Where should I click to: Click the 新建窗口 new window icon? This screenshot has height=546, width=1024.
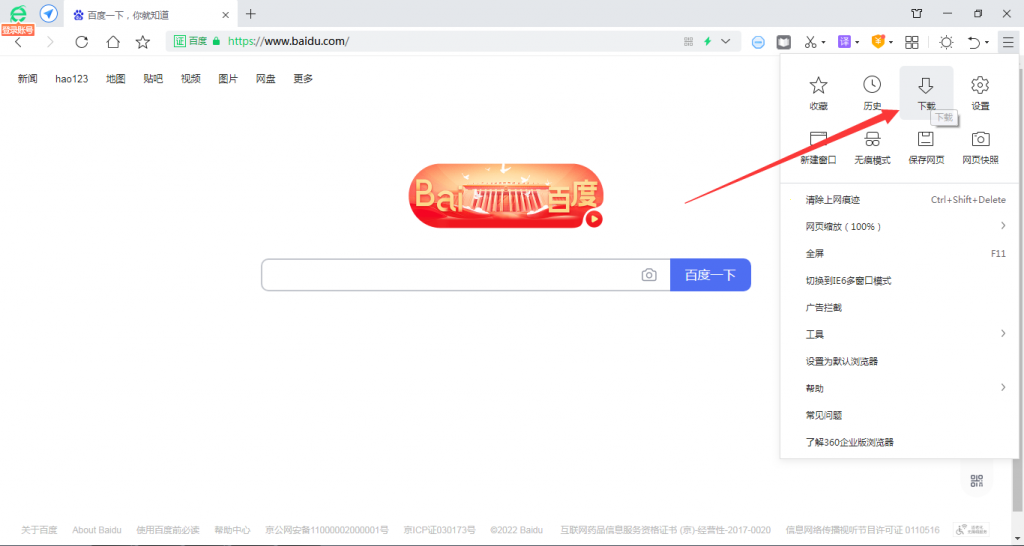point(818,147)
